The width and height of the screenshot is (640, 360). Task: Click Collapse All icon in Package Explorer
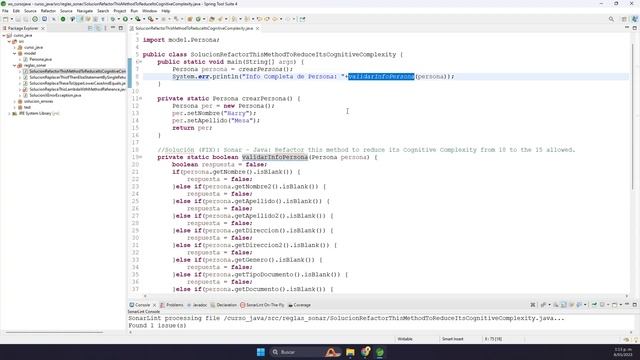pyautogui.click(x=90, y=28)
